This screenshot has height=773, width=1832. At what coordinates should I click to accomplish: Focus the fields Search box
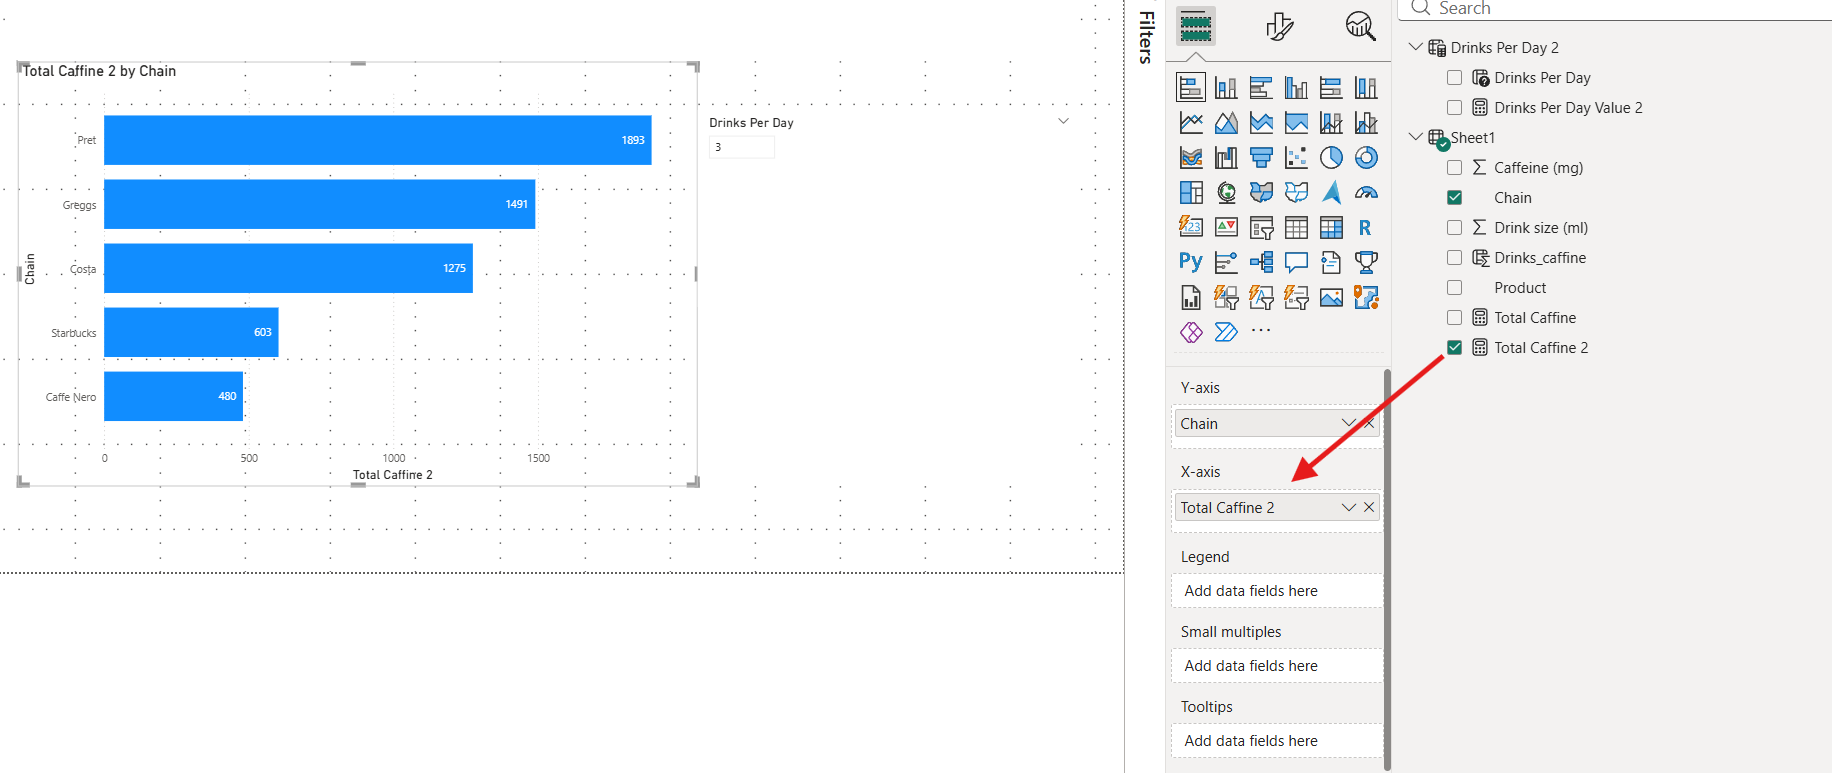pos(1615,9)
